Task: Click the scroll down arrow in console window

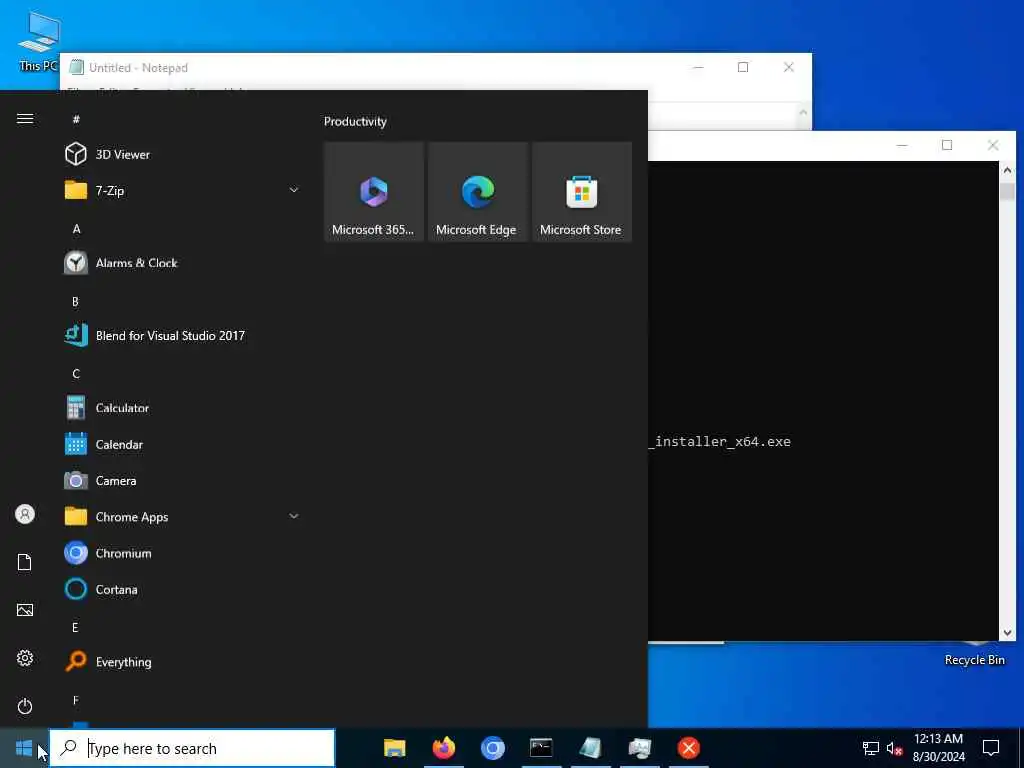Action: pos(1007,632)
